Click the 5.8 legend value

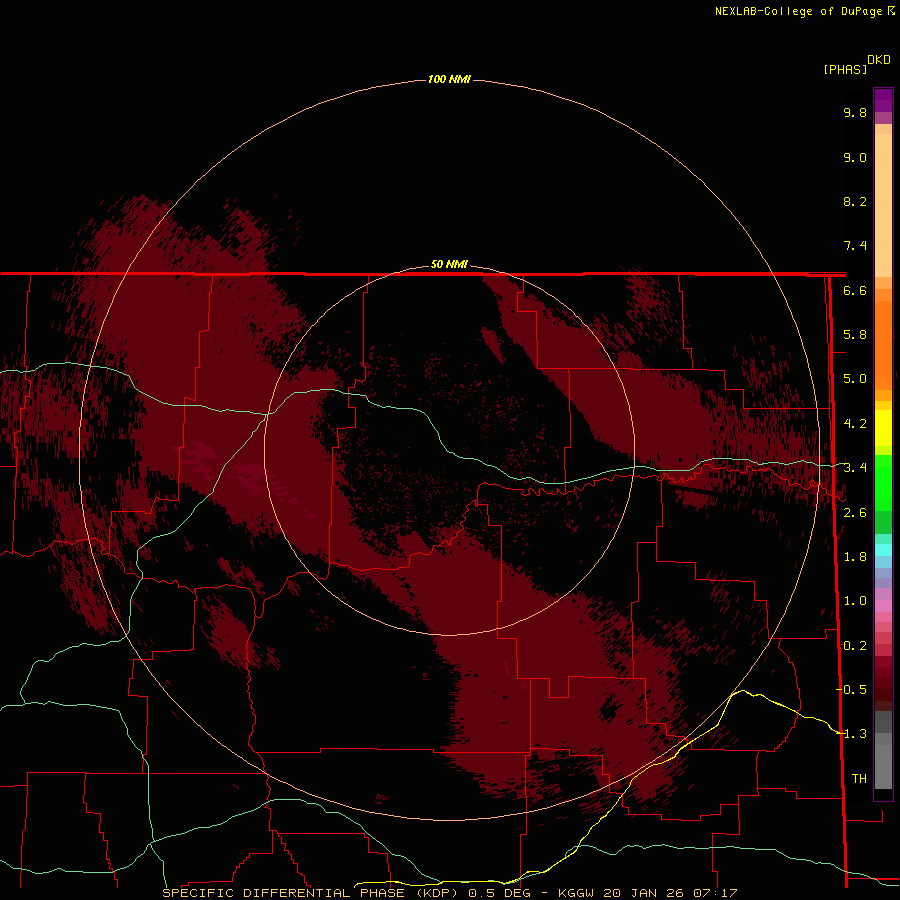coord(855,335)
